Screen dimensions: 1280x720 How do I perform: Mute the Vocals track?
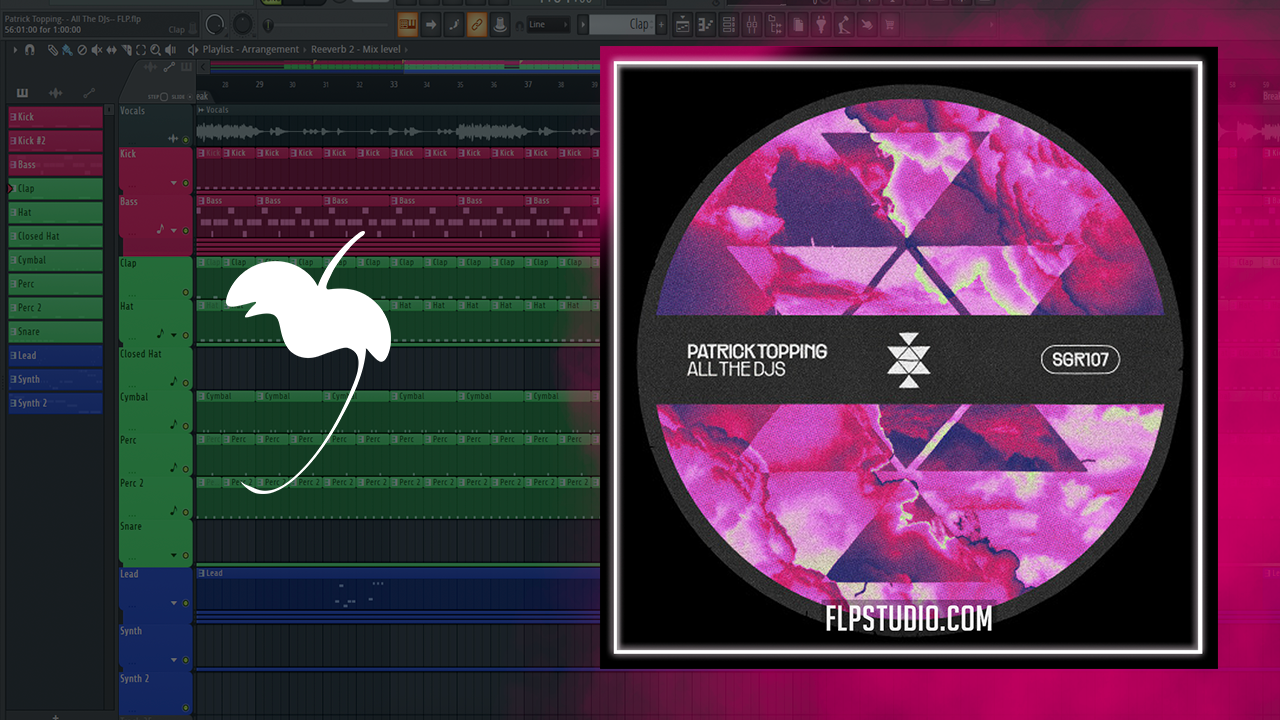tap(186, 138)
